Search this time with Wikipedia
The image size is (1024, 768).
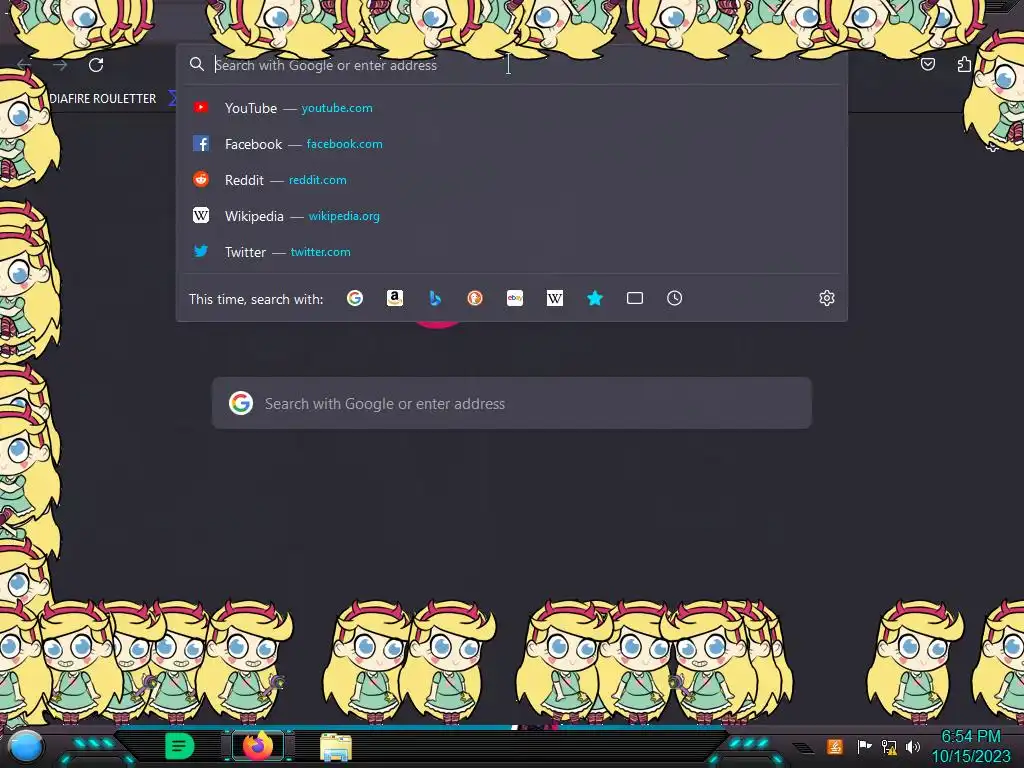coord(554,298)
